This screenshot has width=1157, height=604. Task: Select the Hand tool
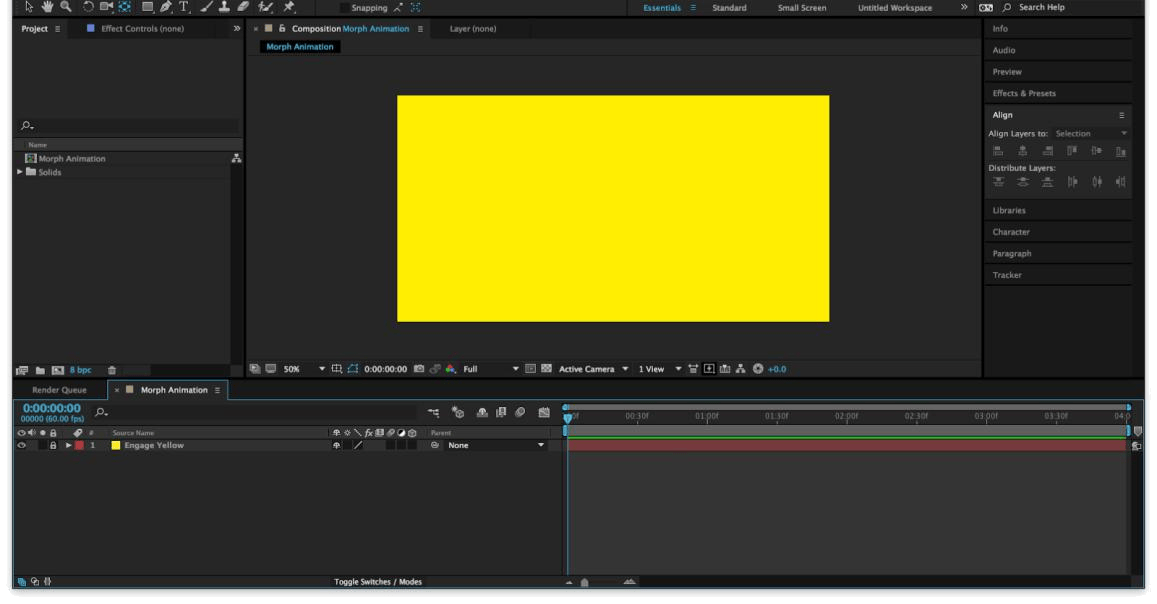47,7
